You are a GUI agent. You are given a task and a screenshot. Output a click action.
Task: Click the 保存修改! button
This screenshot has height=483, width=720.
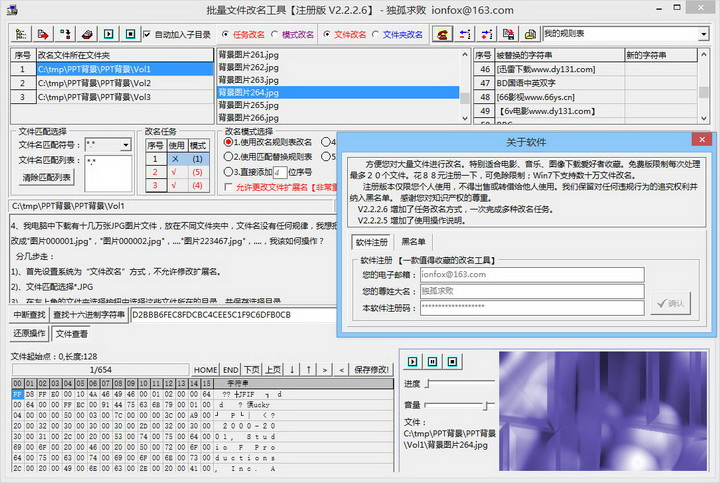coord(371,370)
